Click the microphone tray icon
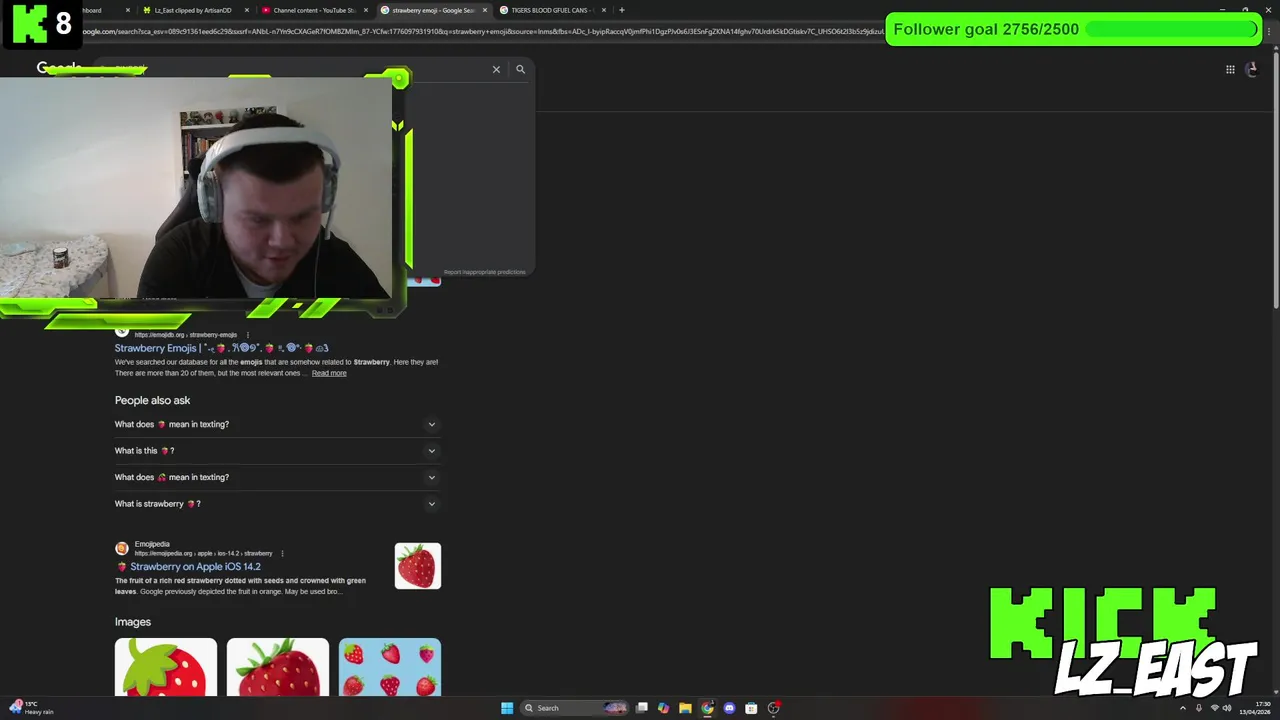The image size is (1280, 720). [1199, 708]
